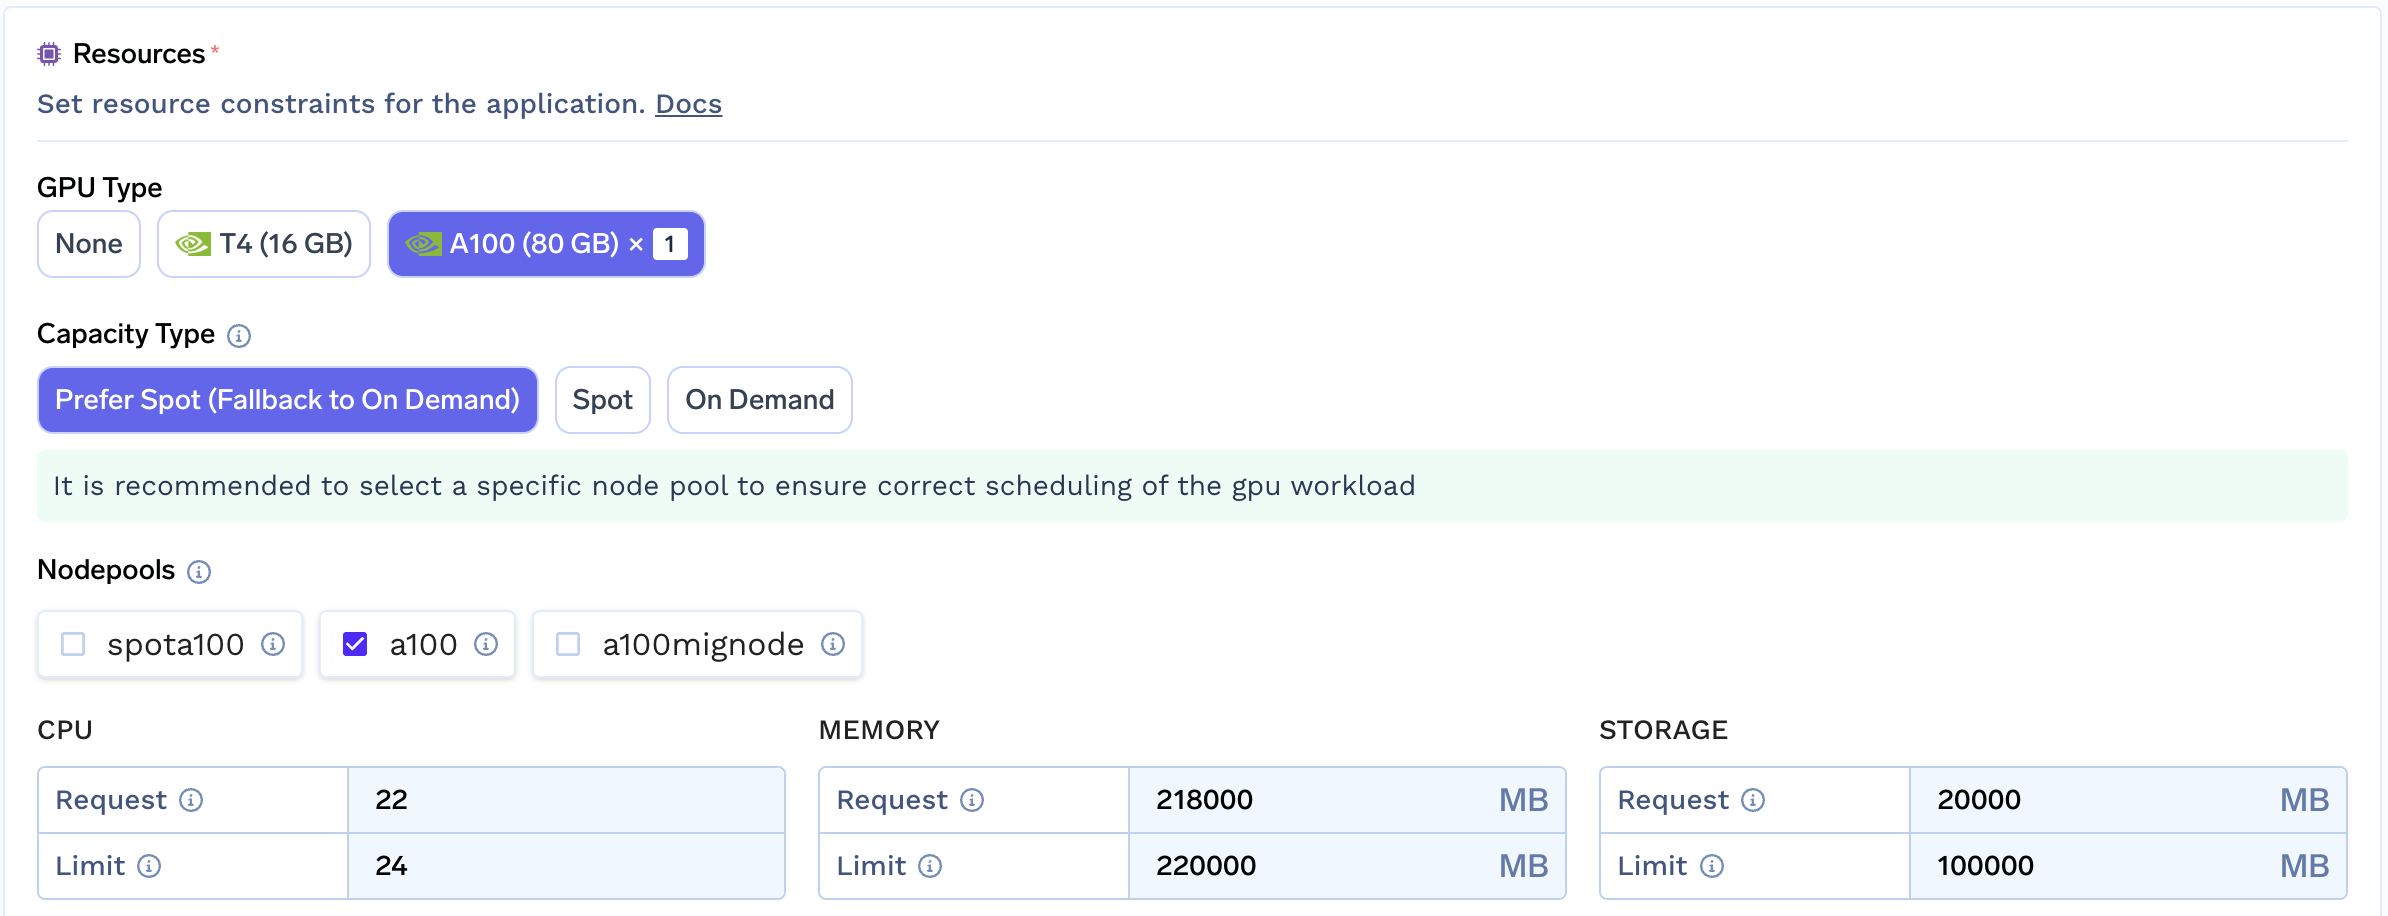Check the a100mignode nodepool
Viewport: 2388px width, 916px height.
point(569,645)
